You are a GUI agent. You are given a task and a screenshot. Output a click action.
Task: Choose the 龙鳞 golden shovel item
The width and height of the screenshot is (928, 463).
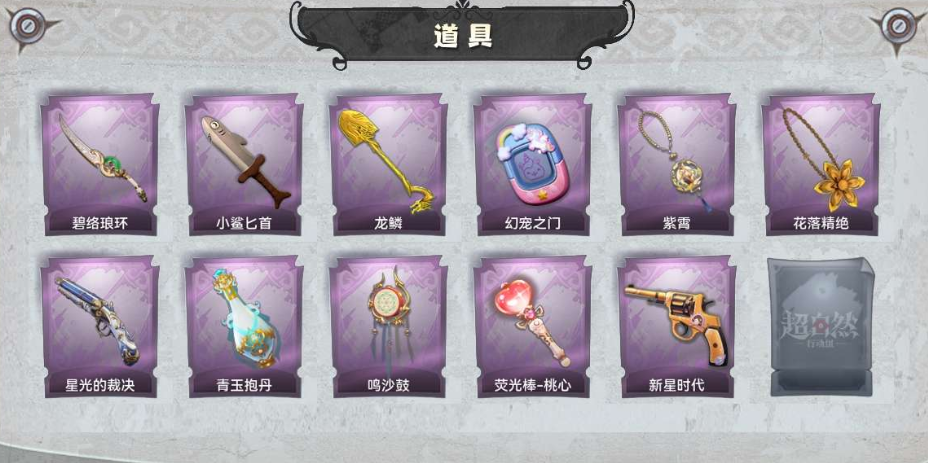[388, 165]
